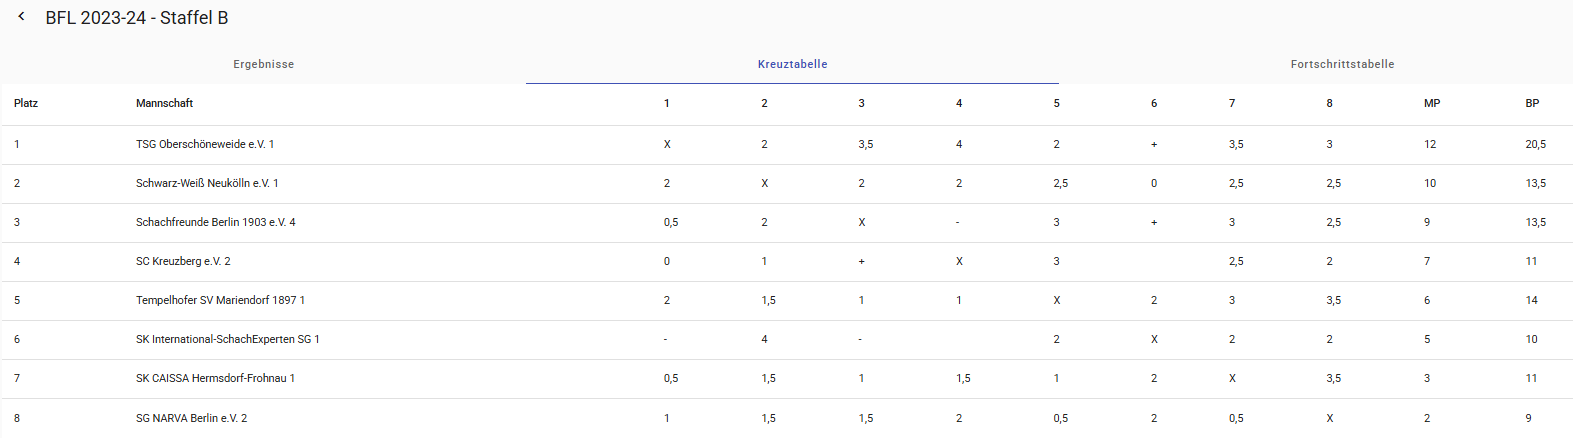
Task: Click the Platz column header
Action: pyautogui.click(x=26, y=103)
